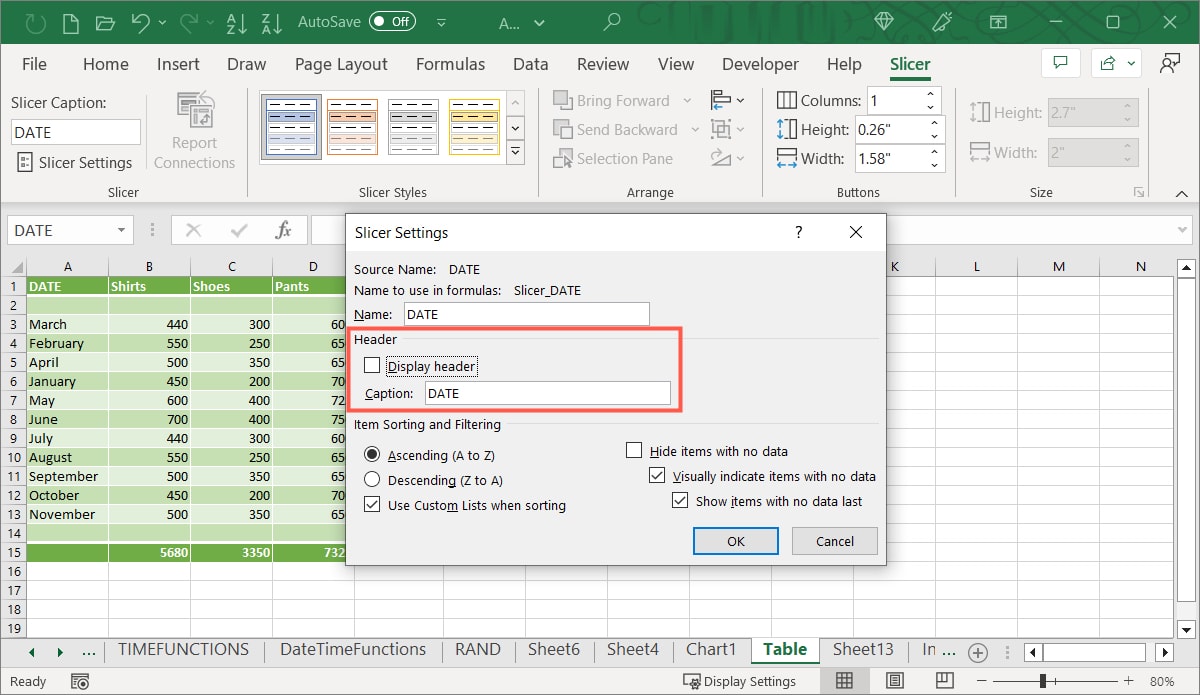Click OK in Slicer Settings
The image size is (1200, 695).
(735, 541)
